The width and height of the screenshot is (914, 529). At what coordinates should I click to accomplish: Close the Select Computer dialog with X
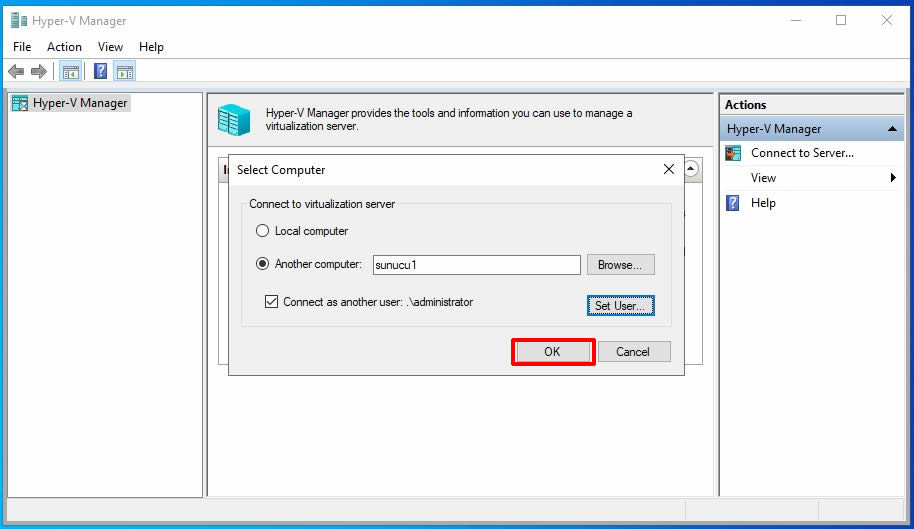click(669, 169)
